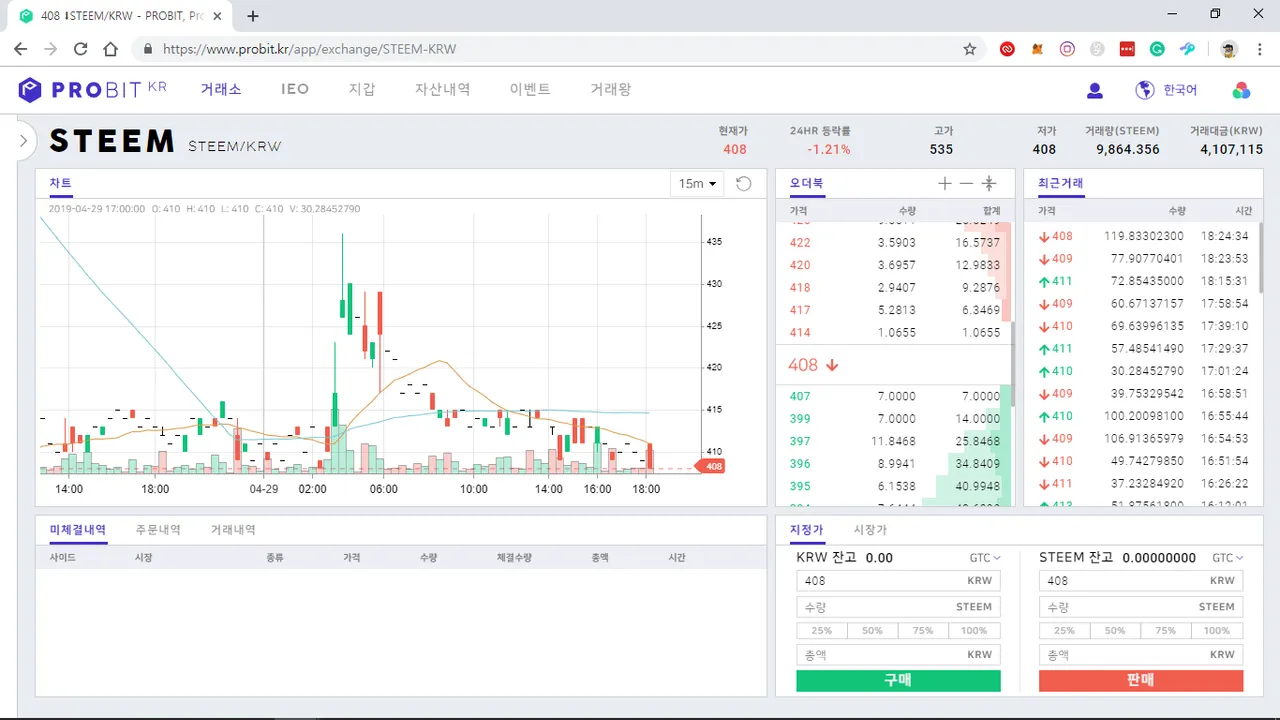Click the order book center-align icon
This screenshot has height=720, width=1280.
989,183
